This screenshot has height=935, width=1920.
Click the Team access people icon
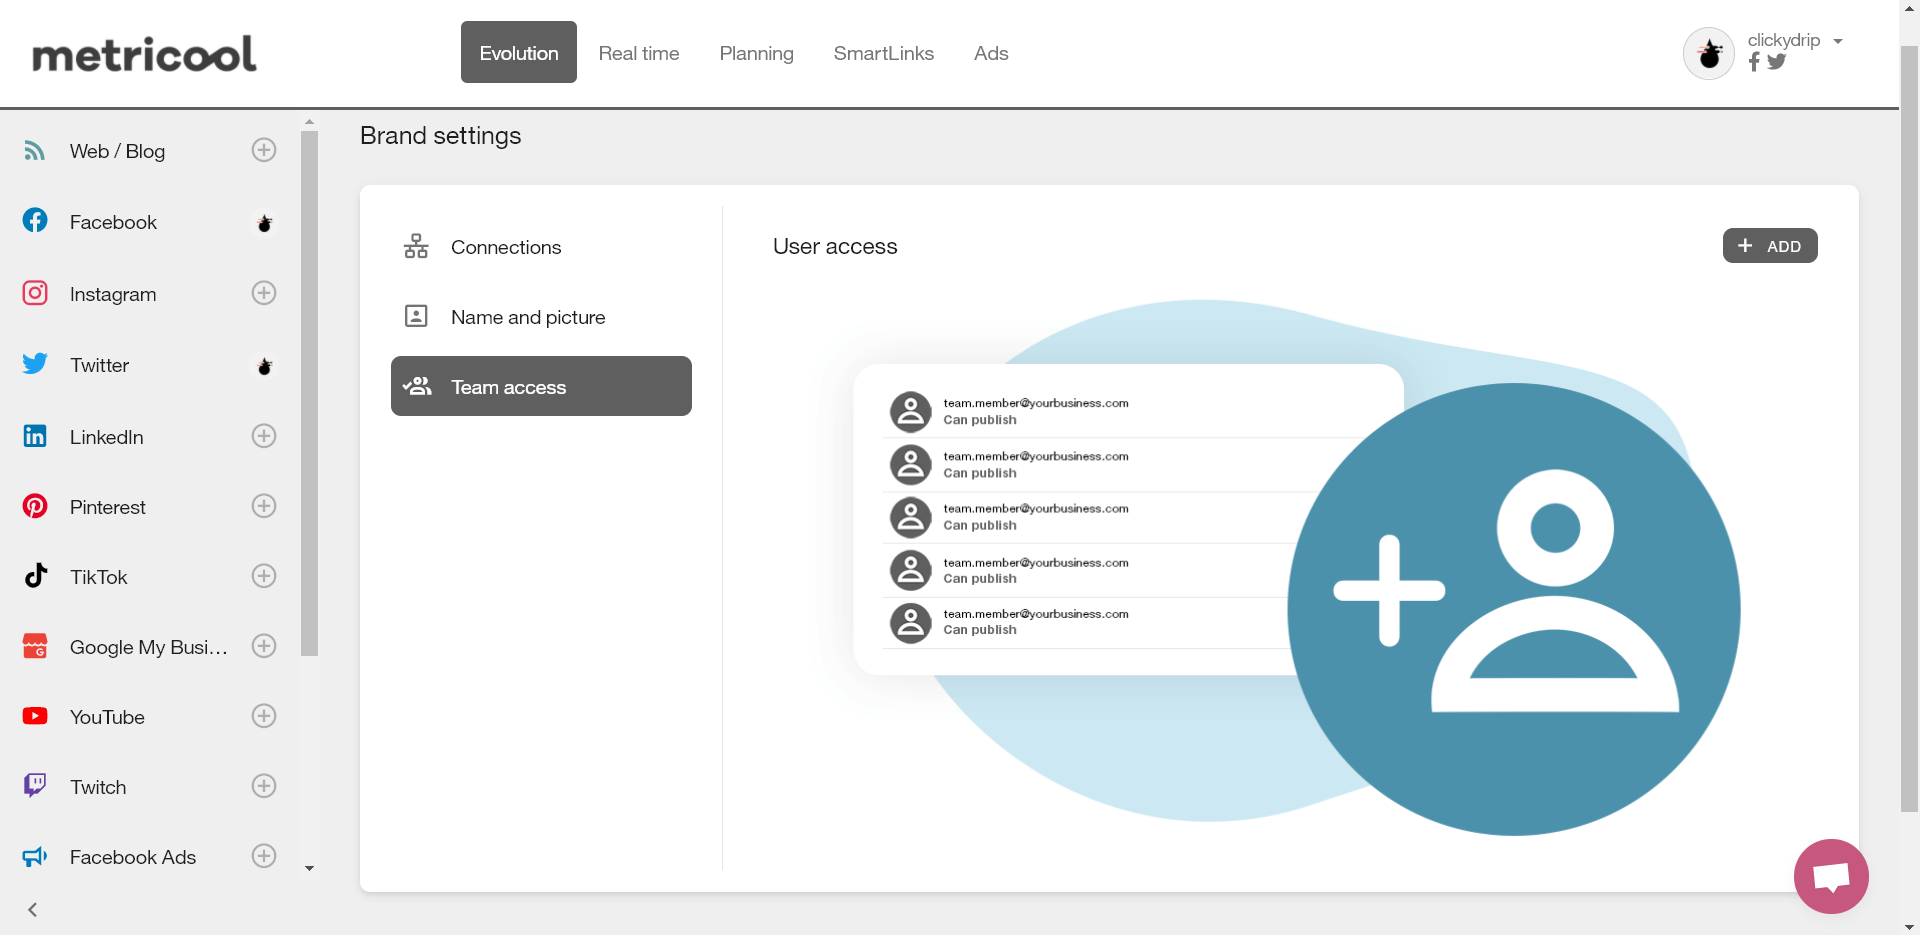click(417, 386)
